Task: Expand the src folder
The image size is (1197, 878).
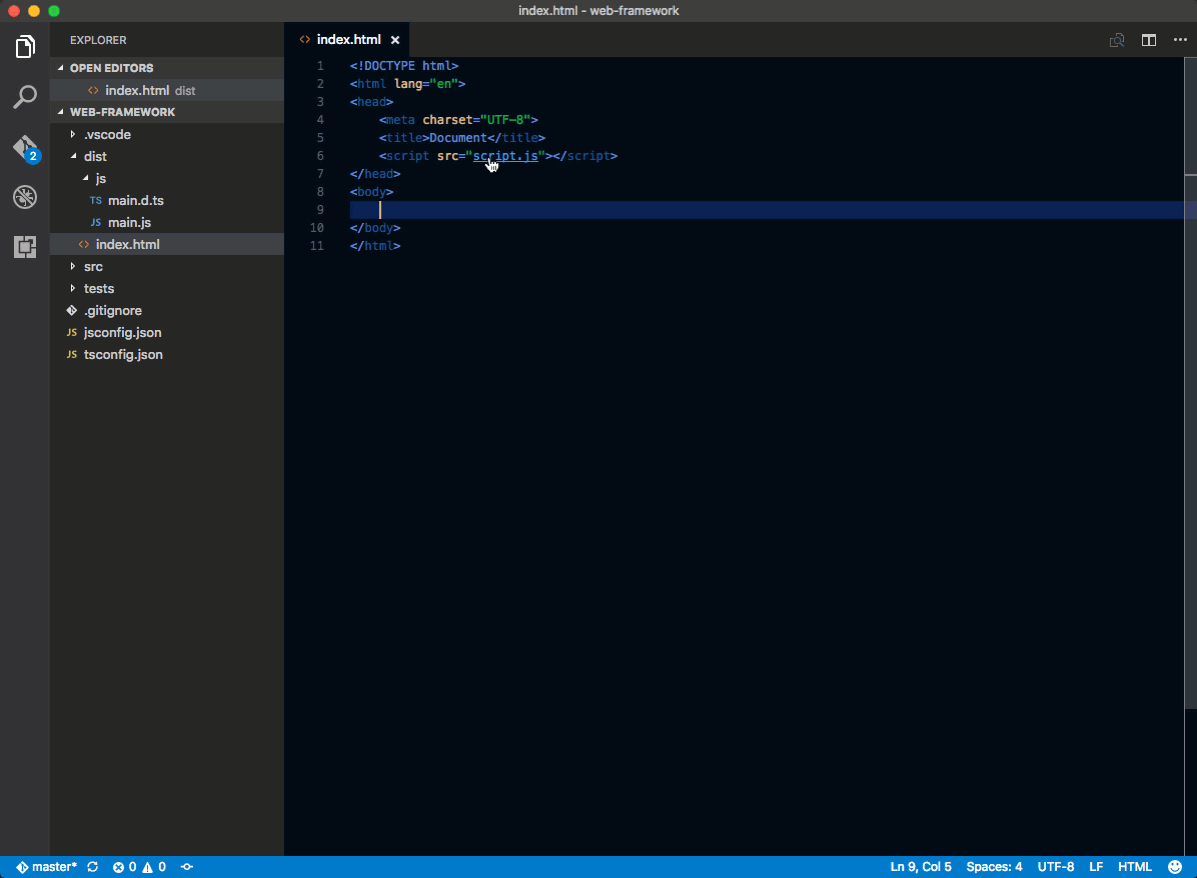Action: [x=92, y=266]
